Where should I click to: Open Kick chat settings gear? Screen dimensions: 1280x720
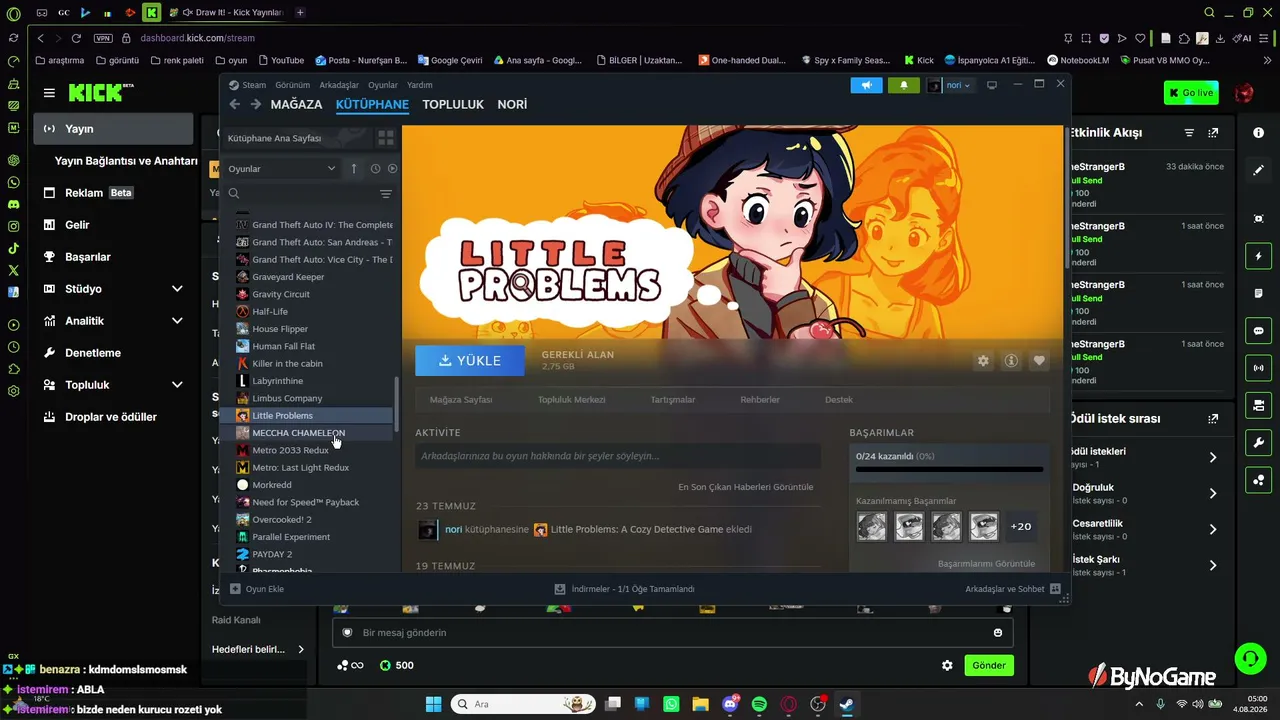tap(947, 666)
